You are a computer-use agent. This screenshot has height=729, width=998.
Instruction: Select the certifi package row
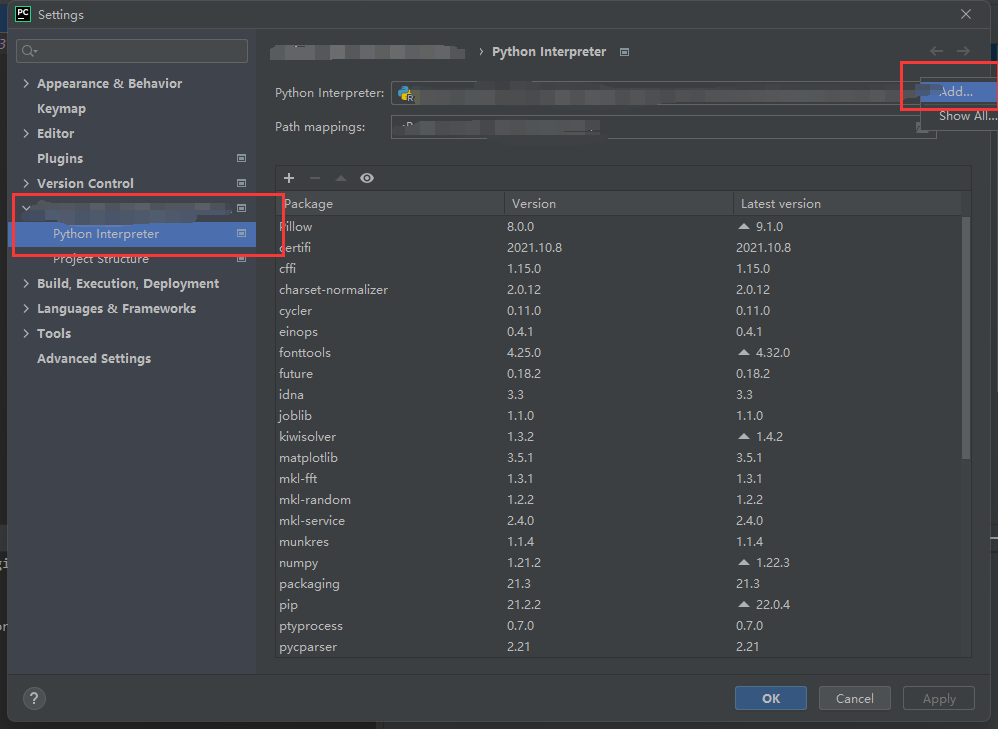tap(619, 248)
